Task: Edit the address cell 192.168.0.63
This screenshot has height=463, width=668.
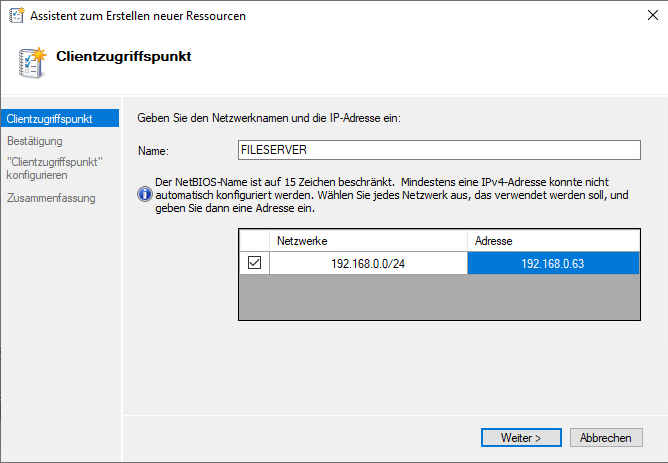Action: coord(553,263)
